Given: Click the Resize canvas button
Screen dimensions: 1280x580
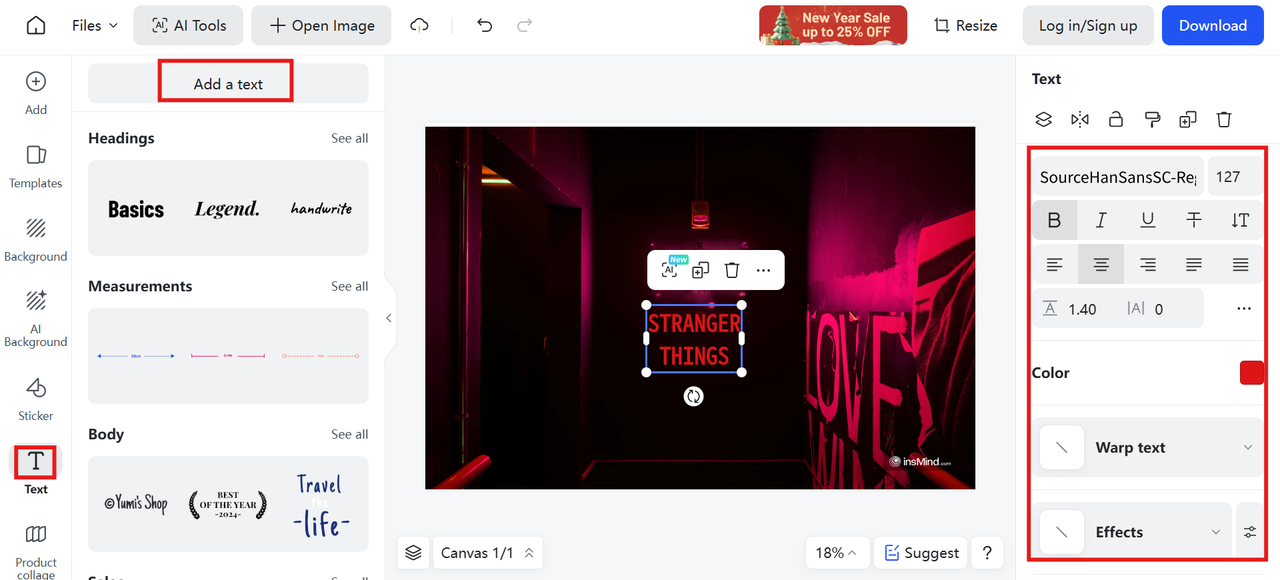Looking at the screenshot, I should click(x=965, y=26).
